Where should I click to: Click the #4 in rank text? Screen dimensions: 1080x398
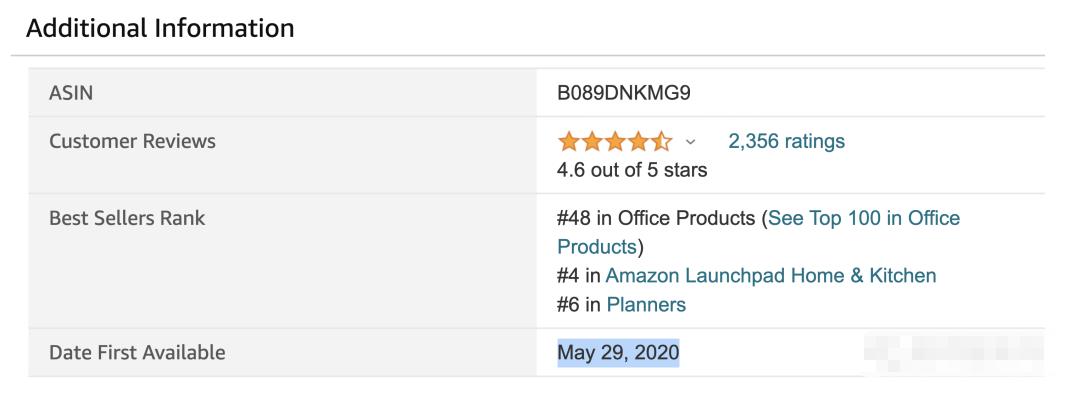pyautogui.click(x=579, y=276)
